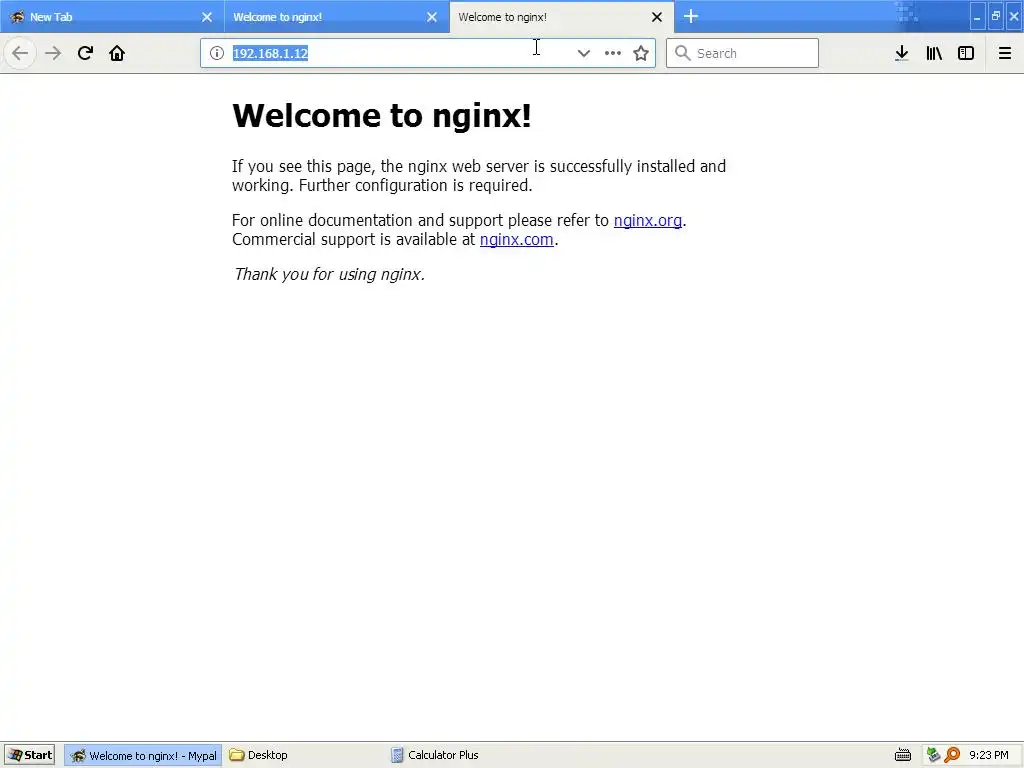The height and width of the screenshot is (768, 1024).
Task: Click the magnifier icon in search box
Action: [682, 53]
